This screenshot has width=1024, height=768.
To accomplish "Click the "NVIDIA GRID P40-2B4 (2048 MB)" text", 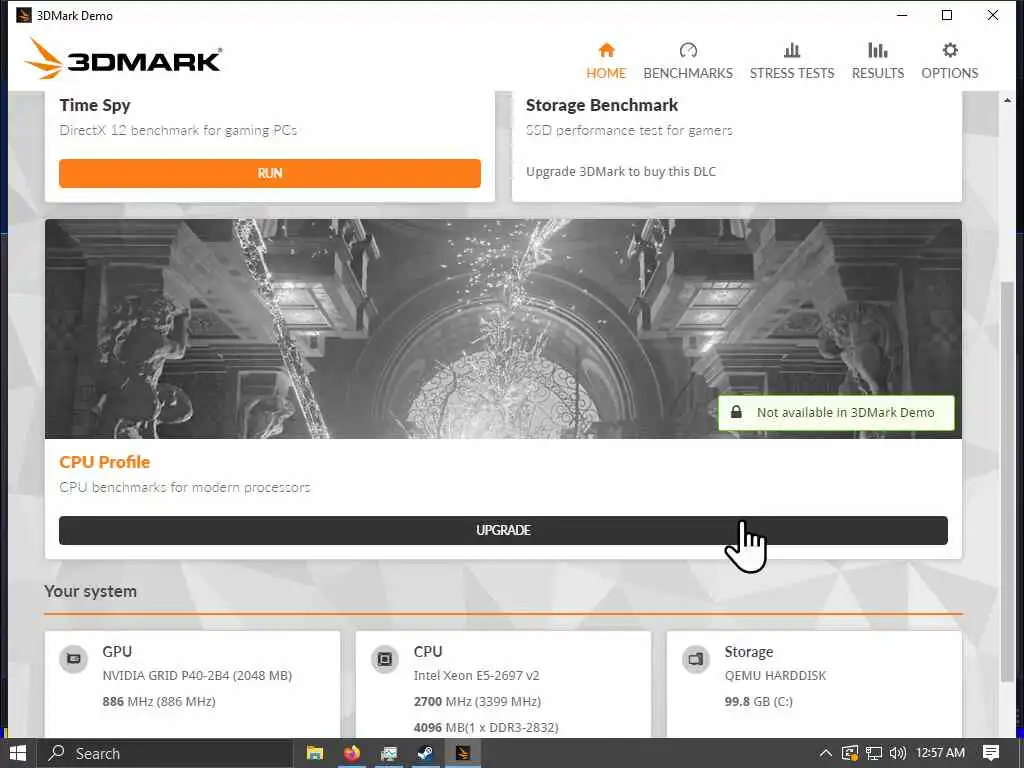I will click(197, 676).
